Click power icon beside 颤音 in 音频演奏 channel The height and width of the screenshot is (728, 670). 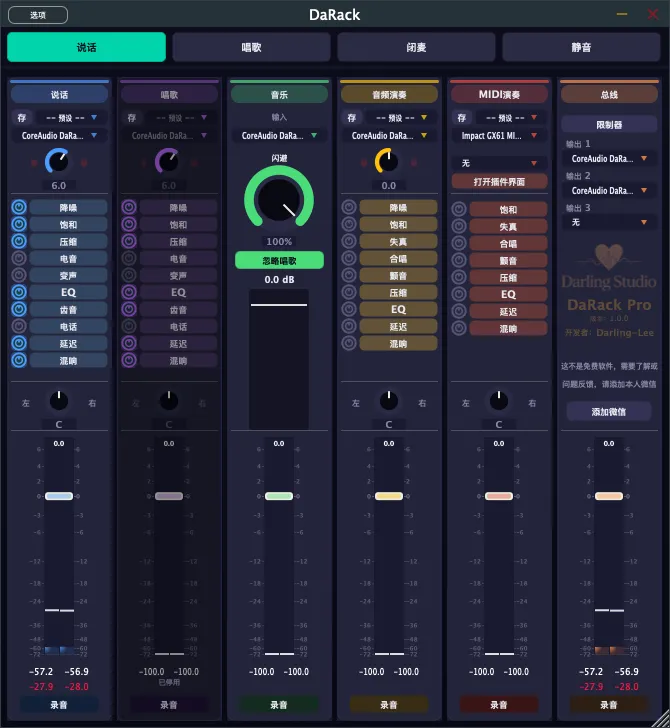[349, 275]
